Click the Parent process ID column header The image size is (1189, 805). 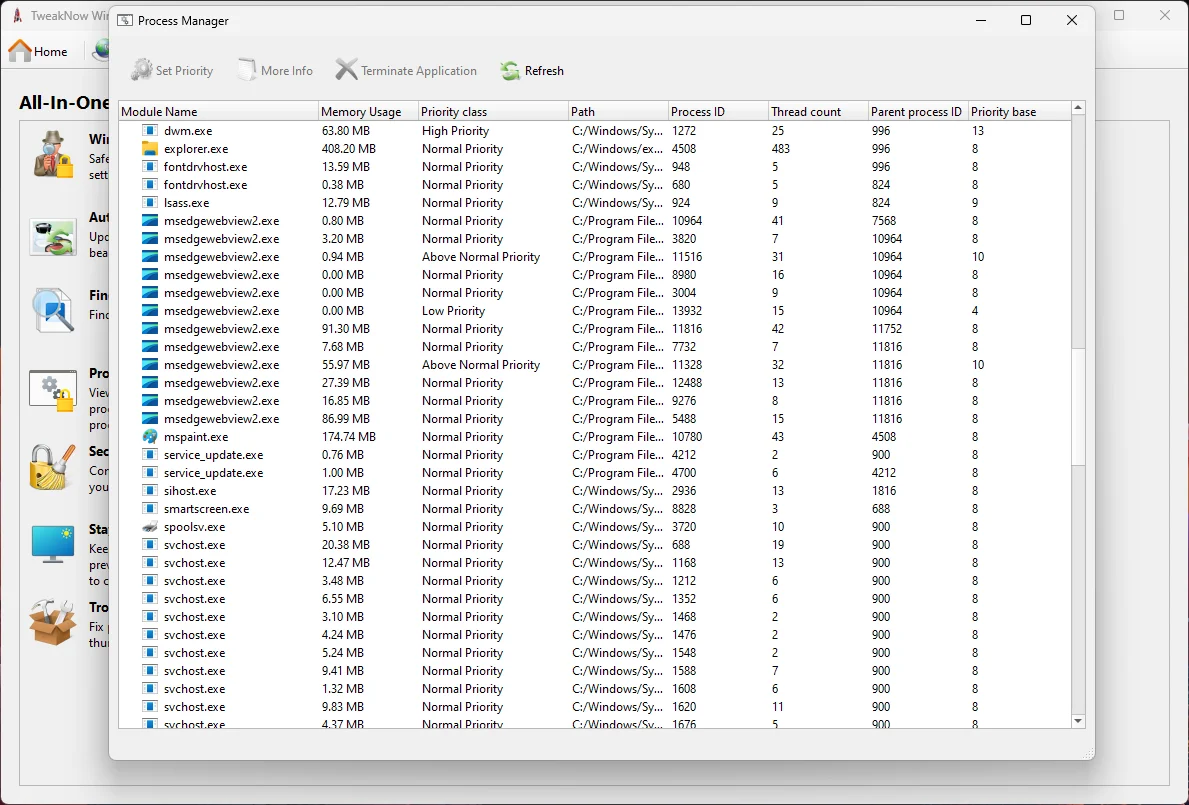(x=916, y=112)
